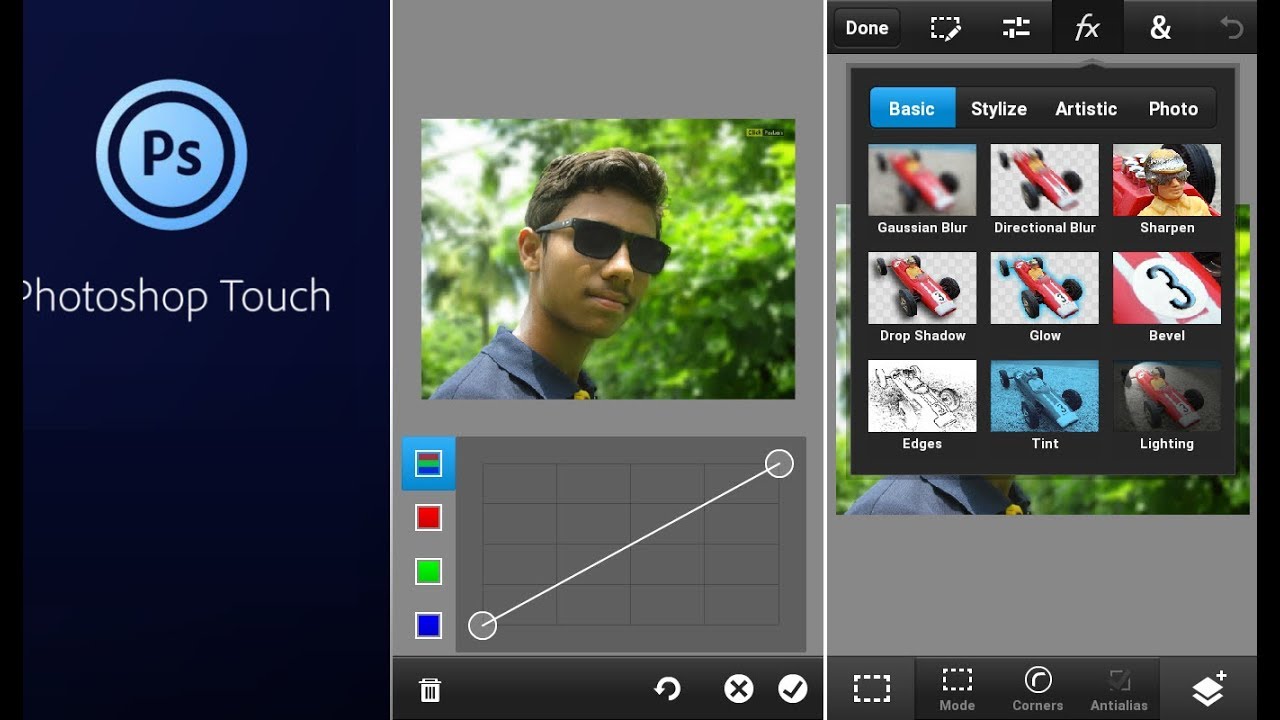The width and height of the screenshot is (1280, 720).
Task: Apply the Directional Blur effect
Action: coord(1044,190)
